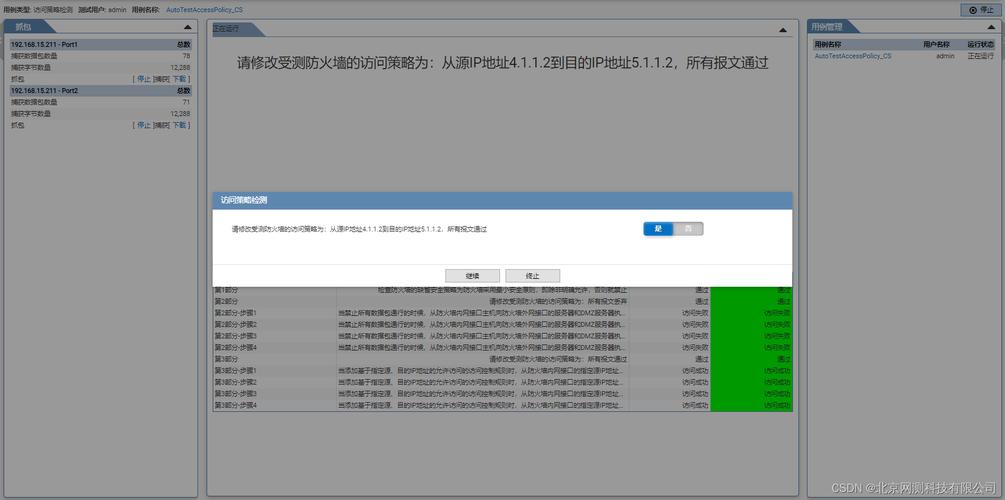This screenshot has width=1005, height=500.
Task: Click 停止 link for Port2 capture
Action: pos(144,125)
